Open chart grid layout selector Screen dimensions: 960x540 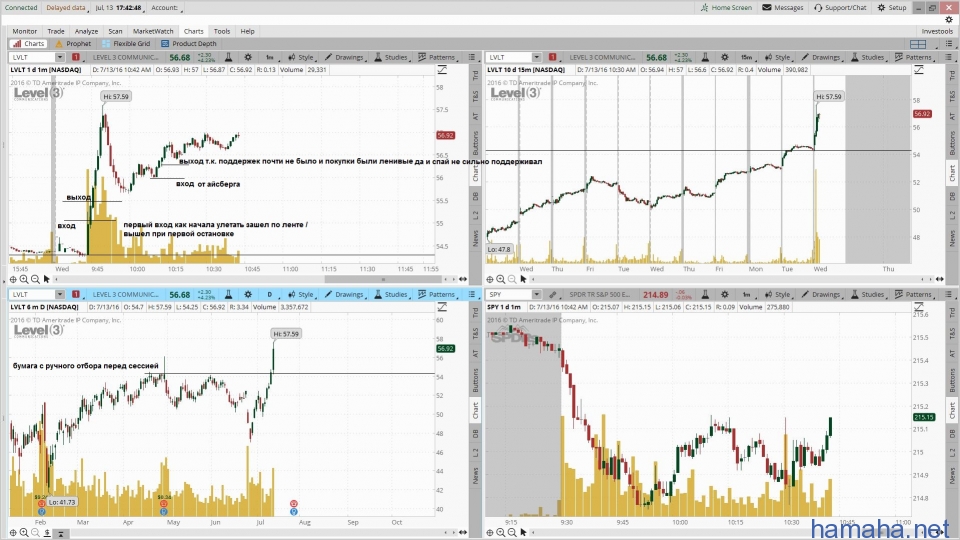click(918, 44)
